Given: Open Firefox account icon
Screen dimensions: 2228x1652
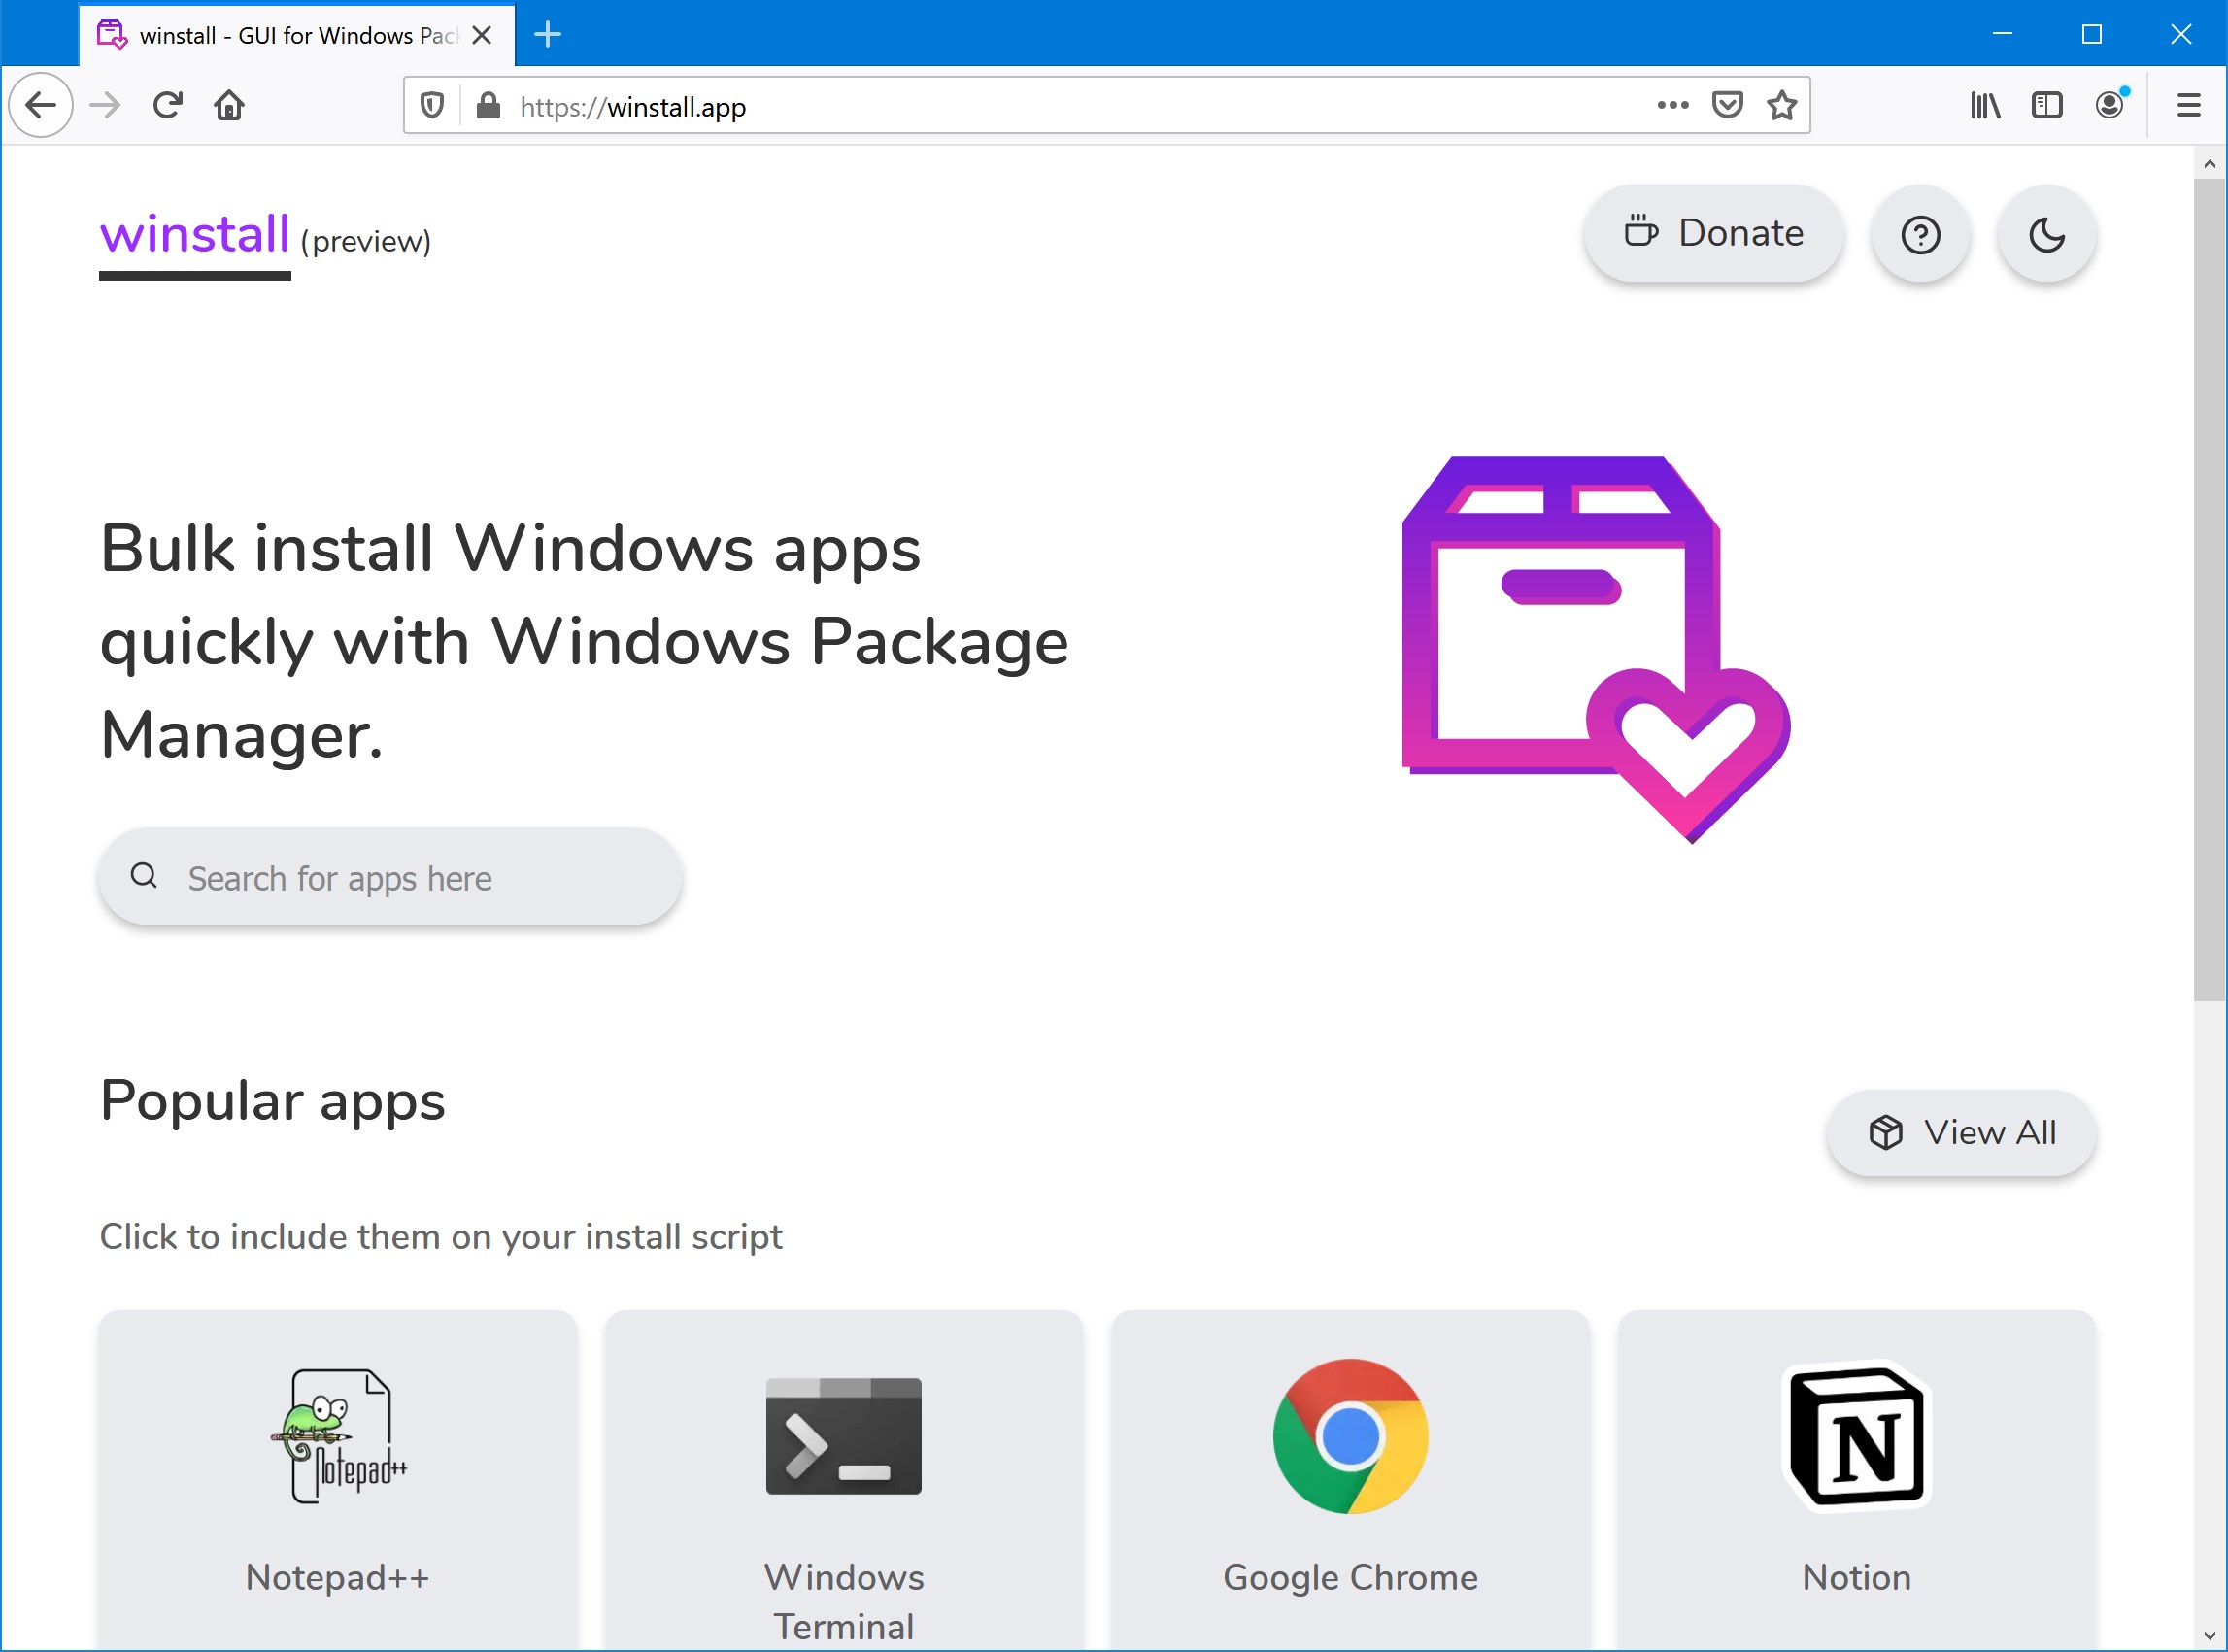Looking at the screenshot, I should (x=2111, y=105).
